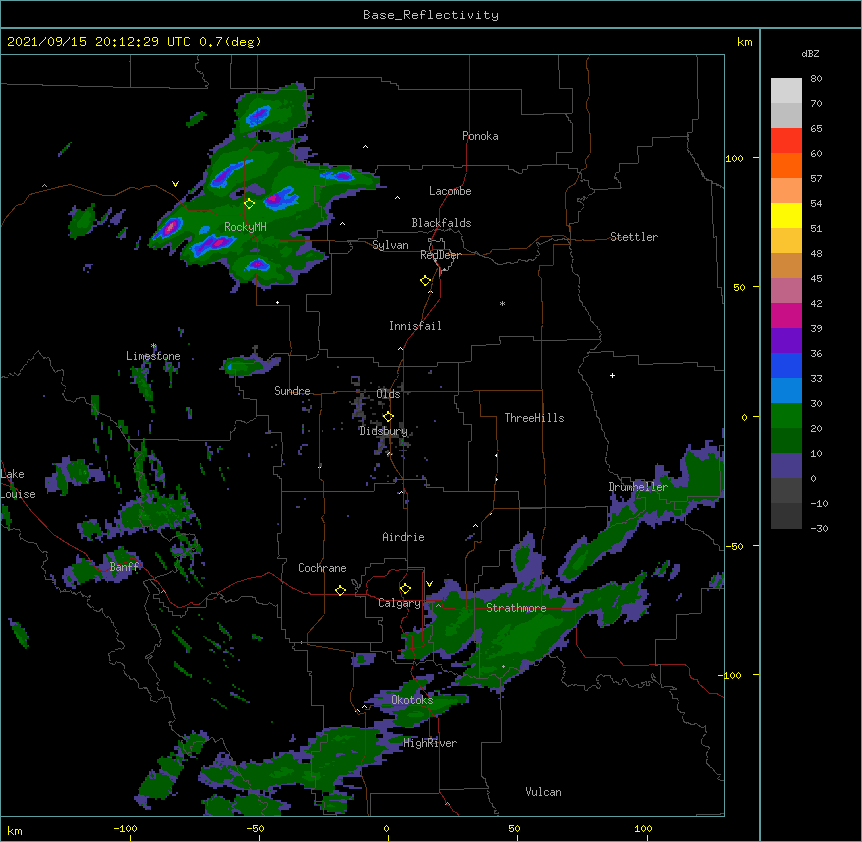
Task: Click the right axis -50 km tick label
Action: 734,546
